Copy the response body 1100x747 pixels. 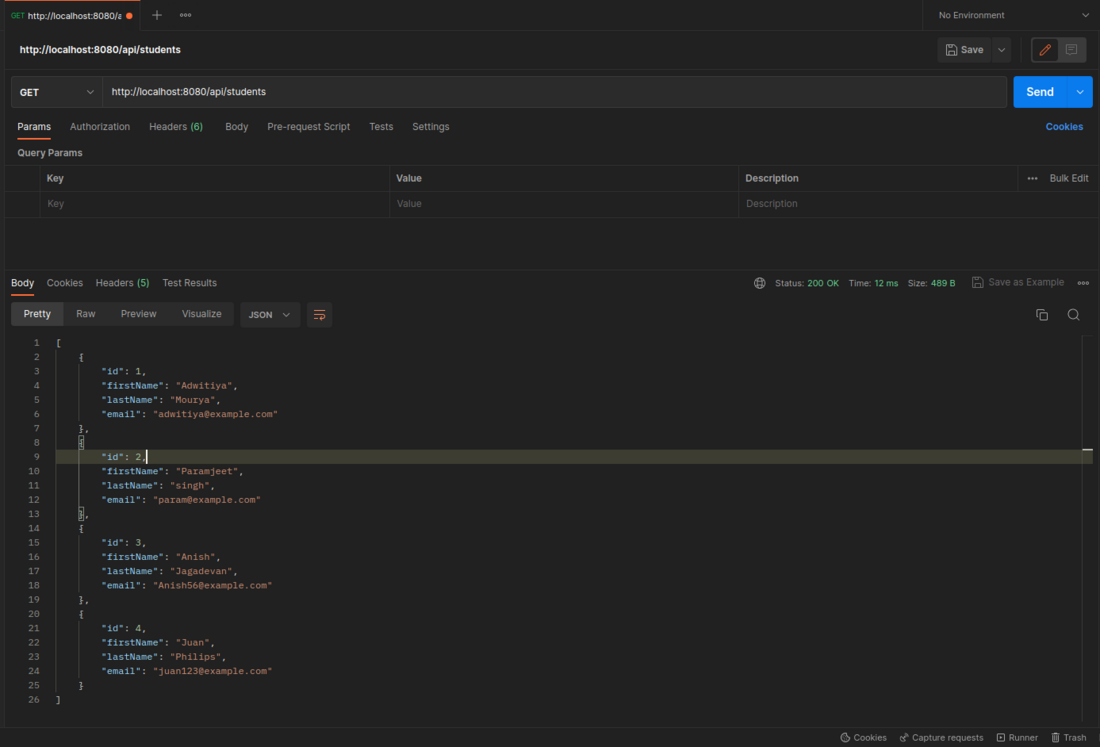point(1041,314)
